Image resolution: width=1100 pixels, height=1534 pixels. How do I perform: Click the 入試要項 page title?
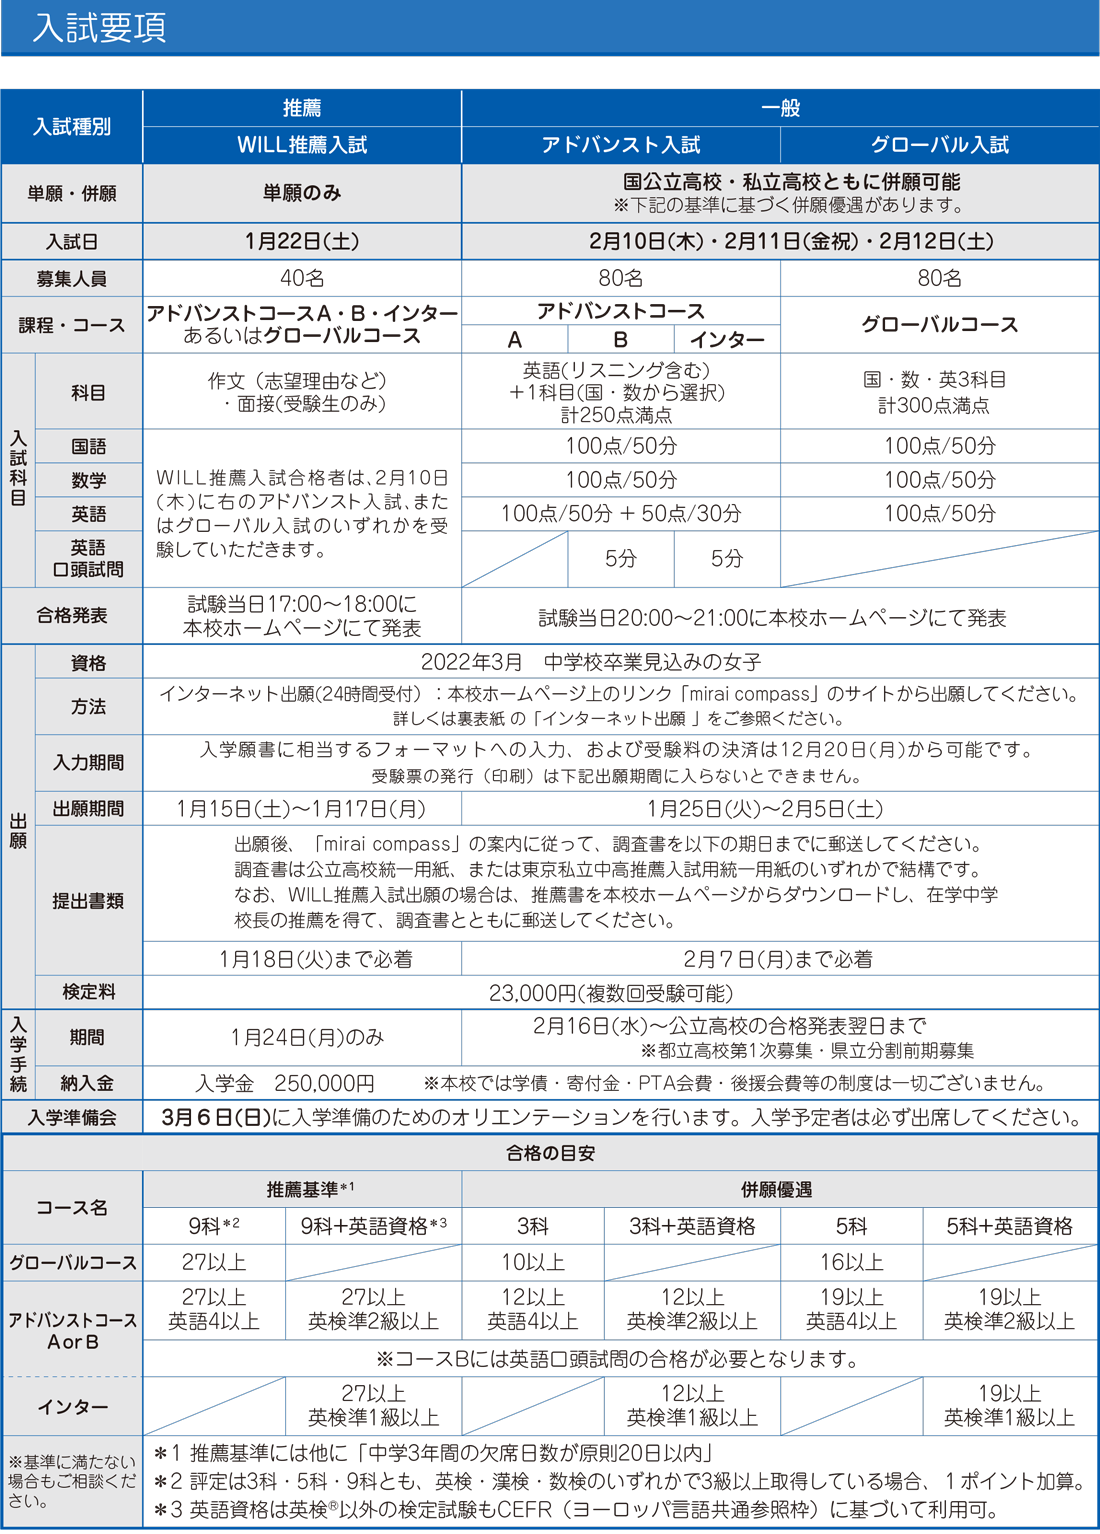pyautogui.click(x=99, y=27)
